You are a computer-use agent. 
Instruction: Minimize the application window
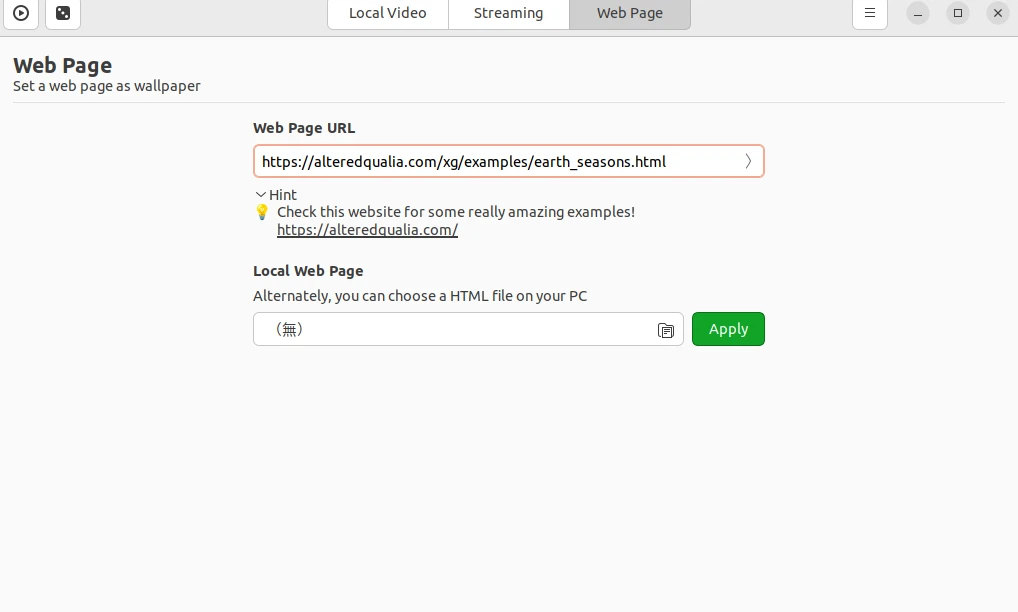tap(918, 14)
